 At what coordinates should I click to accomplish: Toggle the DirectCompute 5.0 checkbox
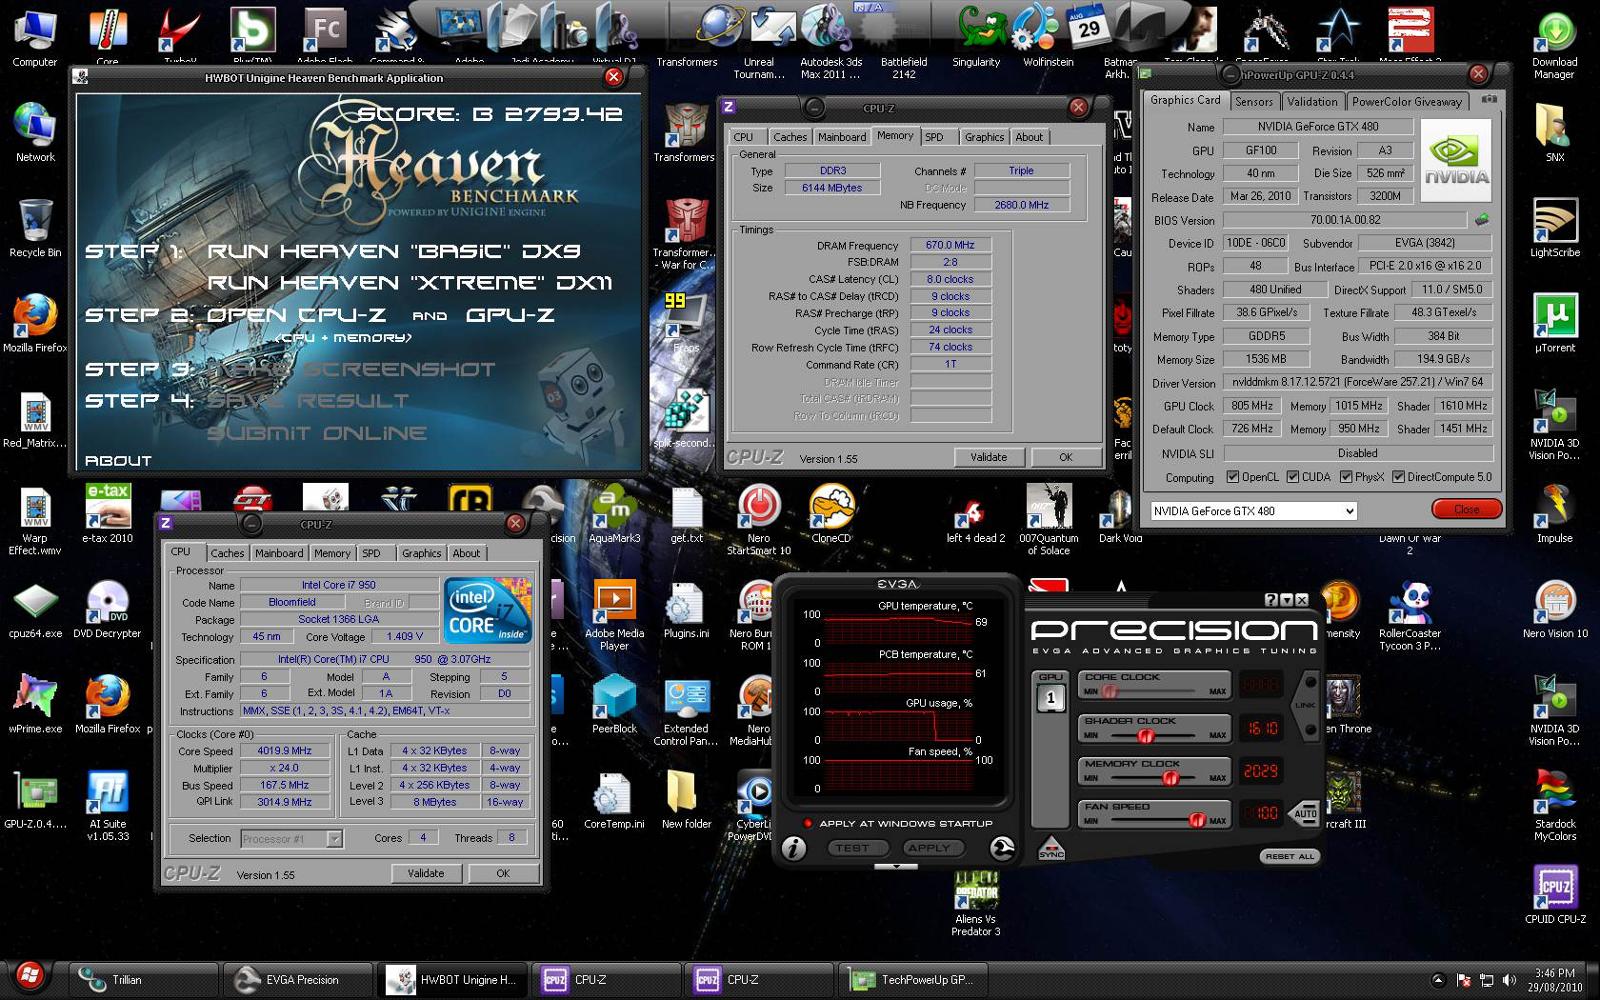point(1399,477)
